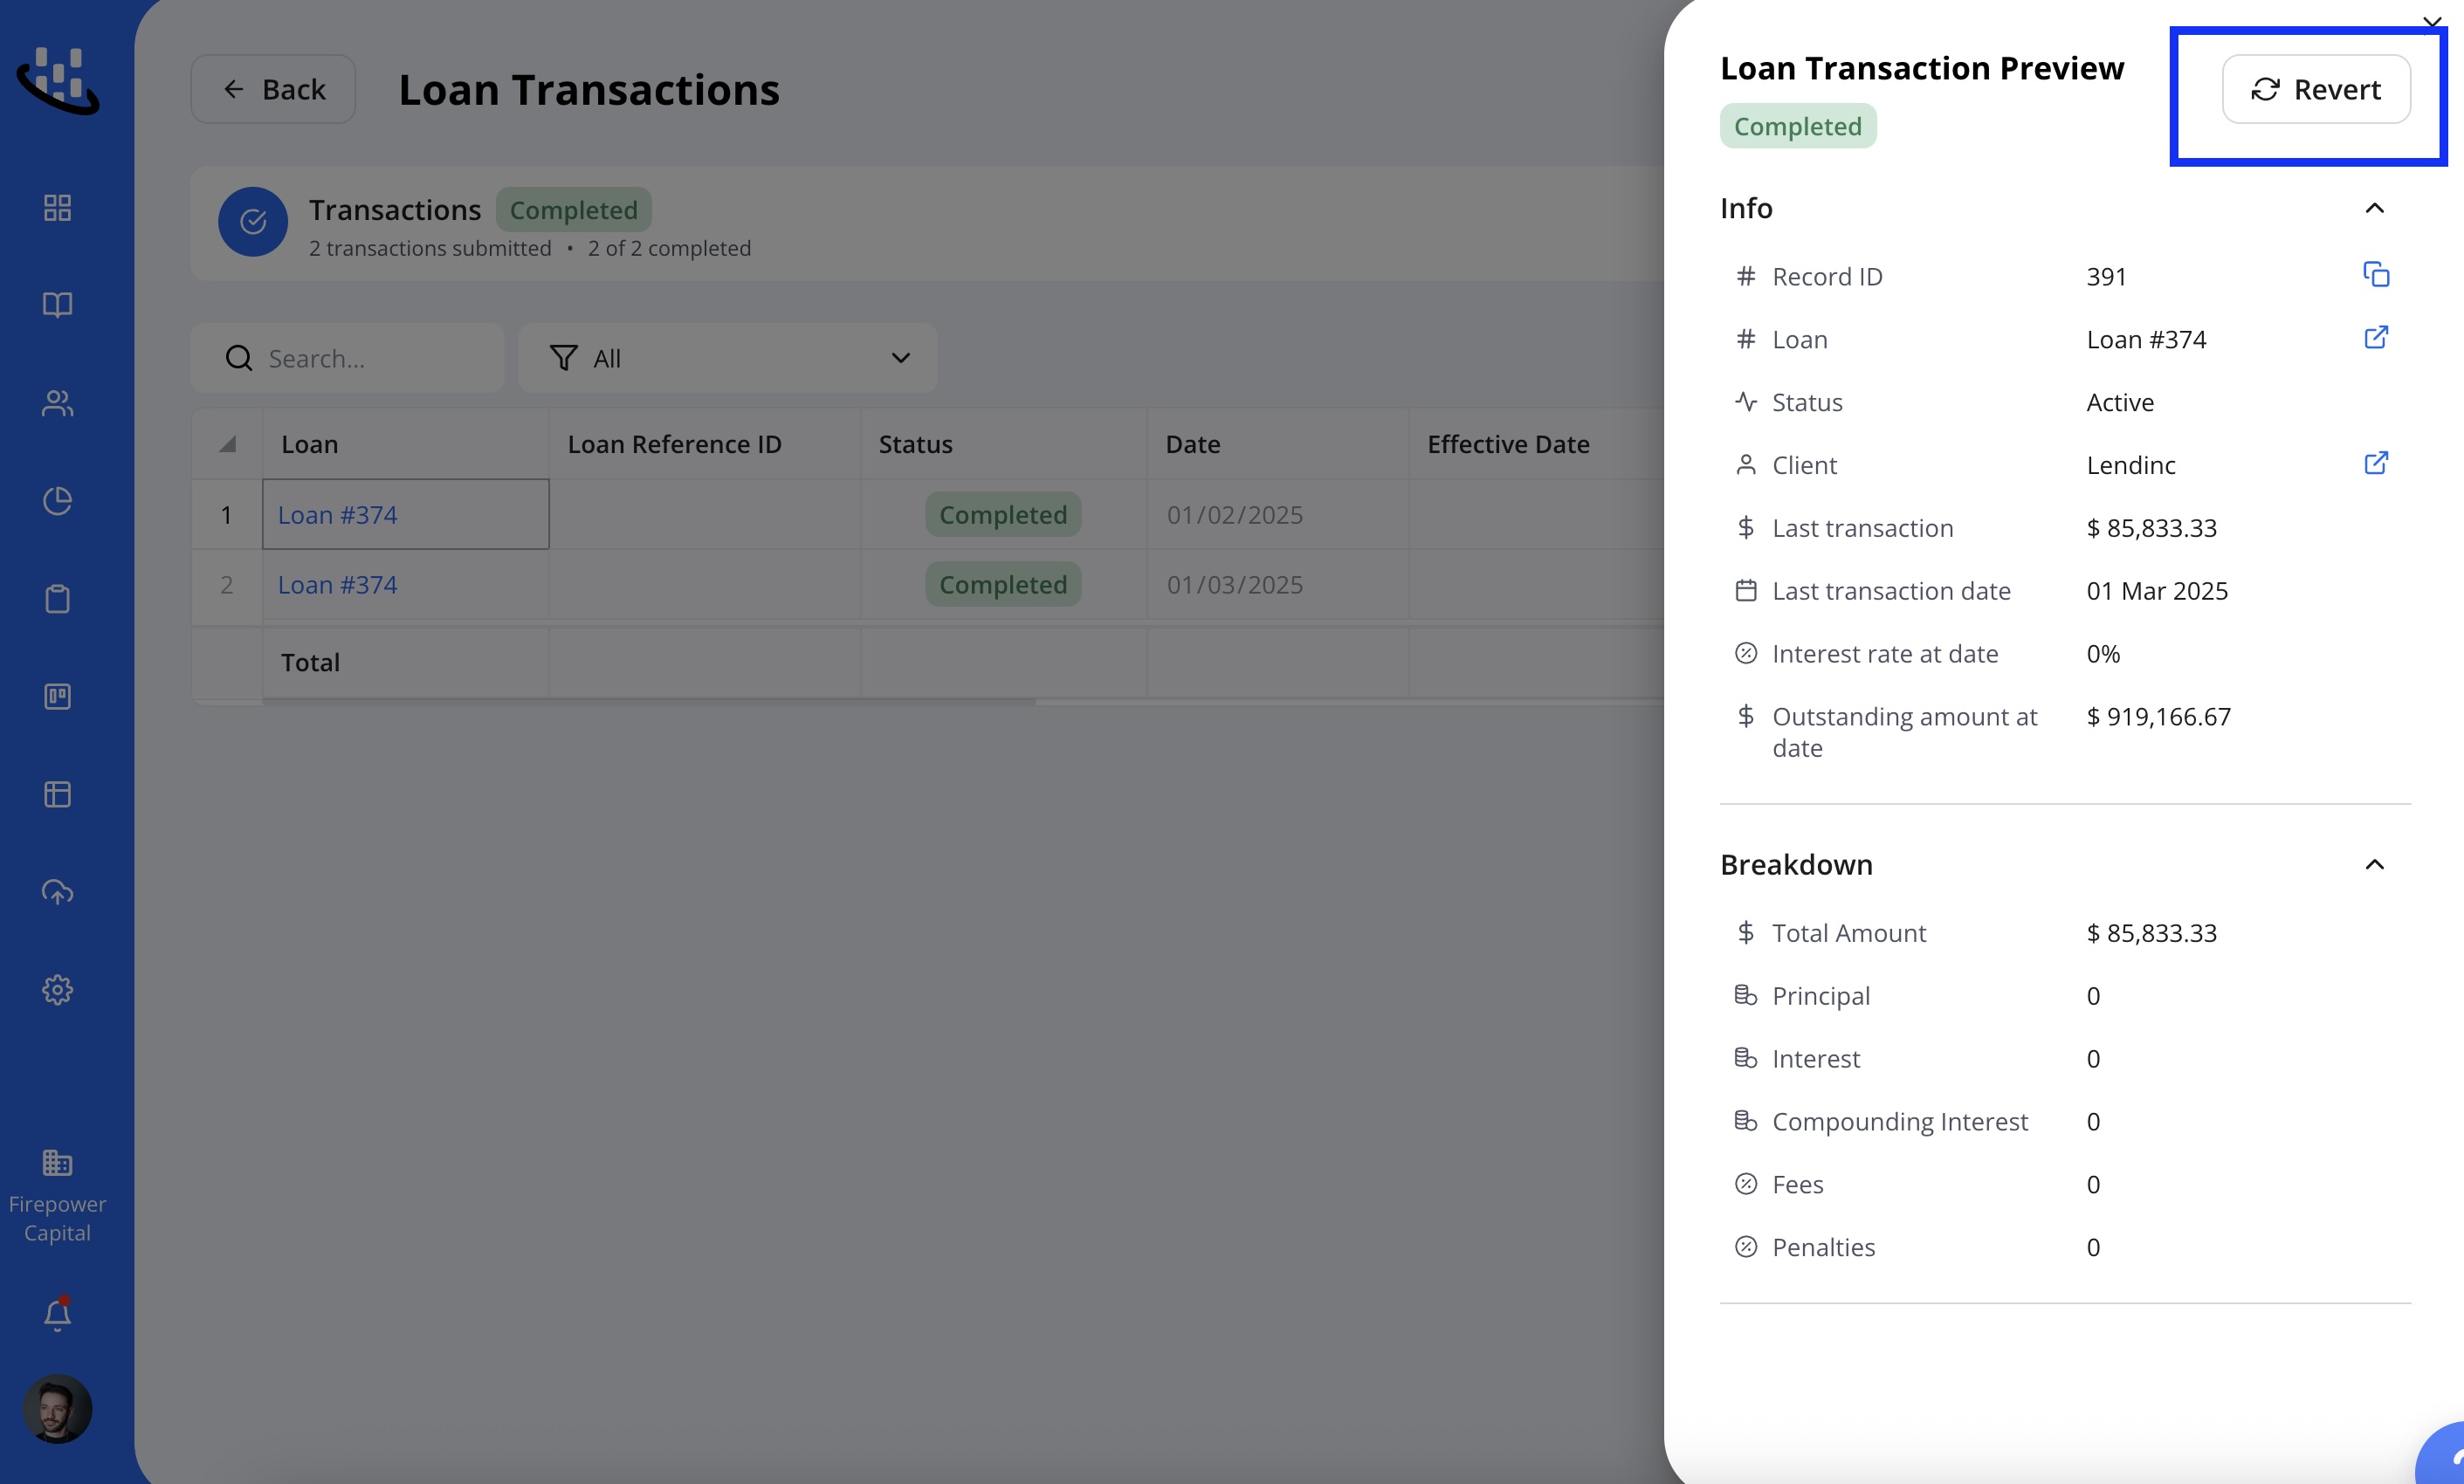Collapse the Info section chevron
Viewport: 2464px width, 1484px height.
pos(2374,208)
